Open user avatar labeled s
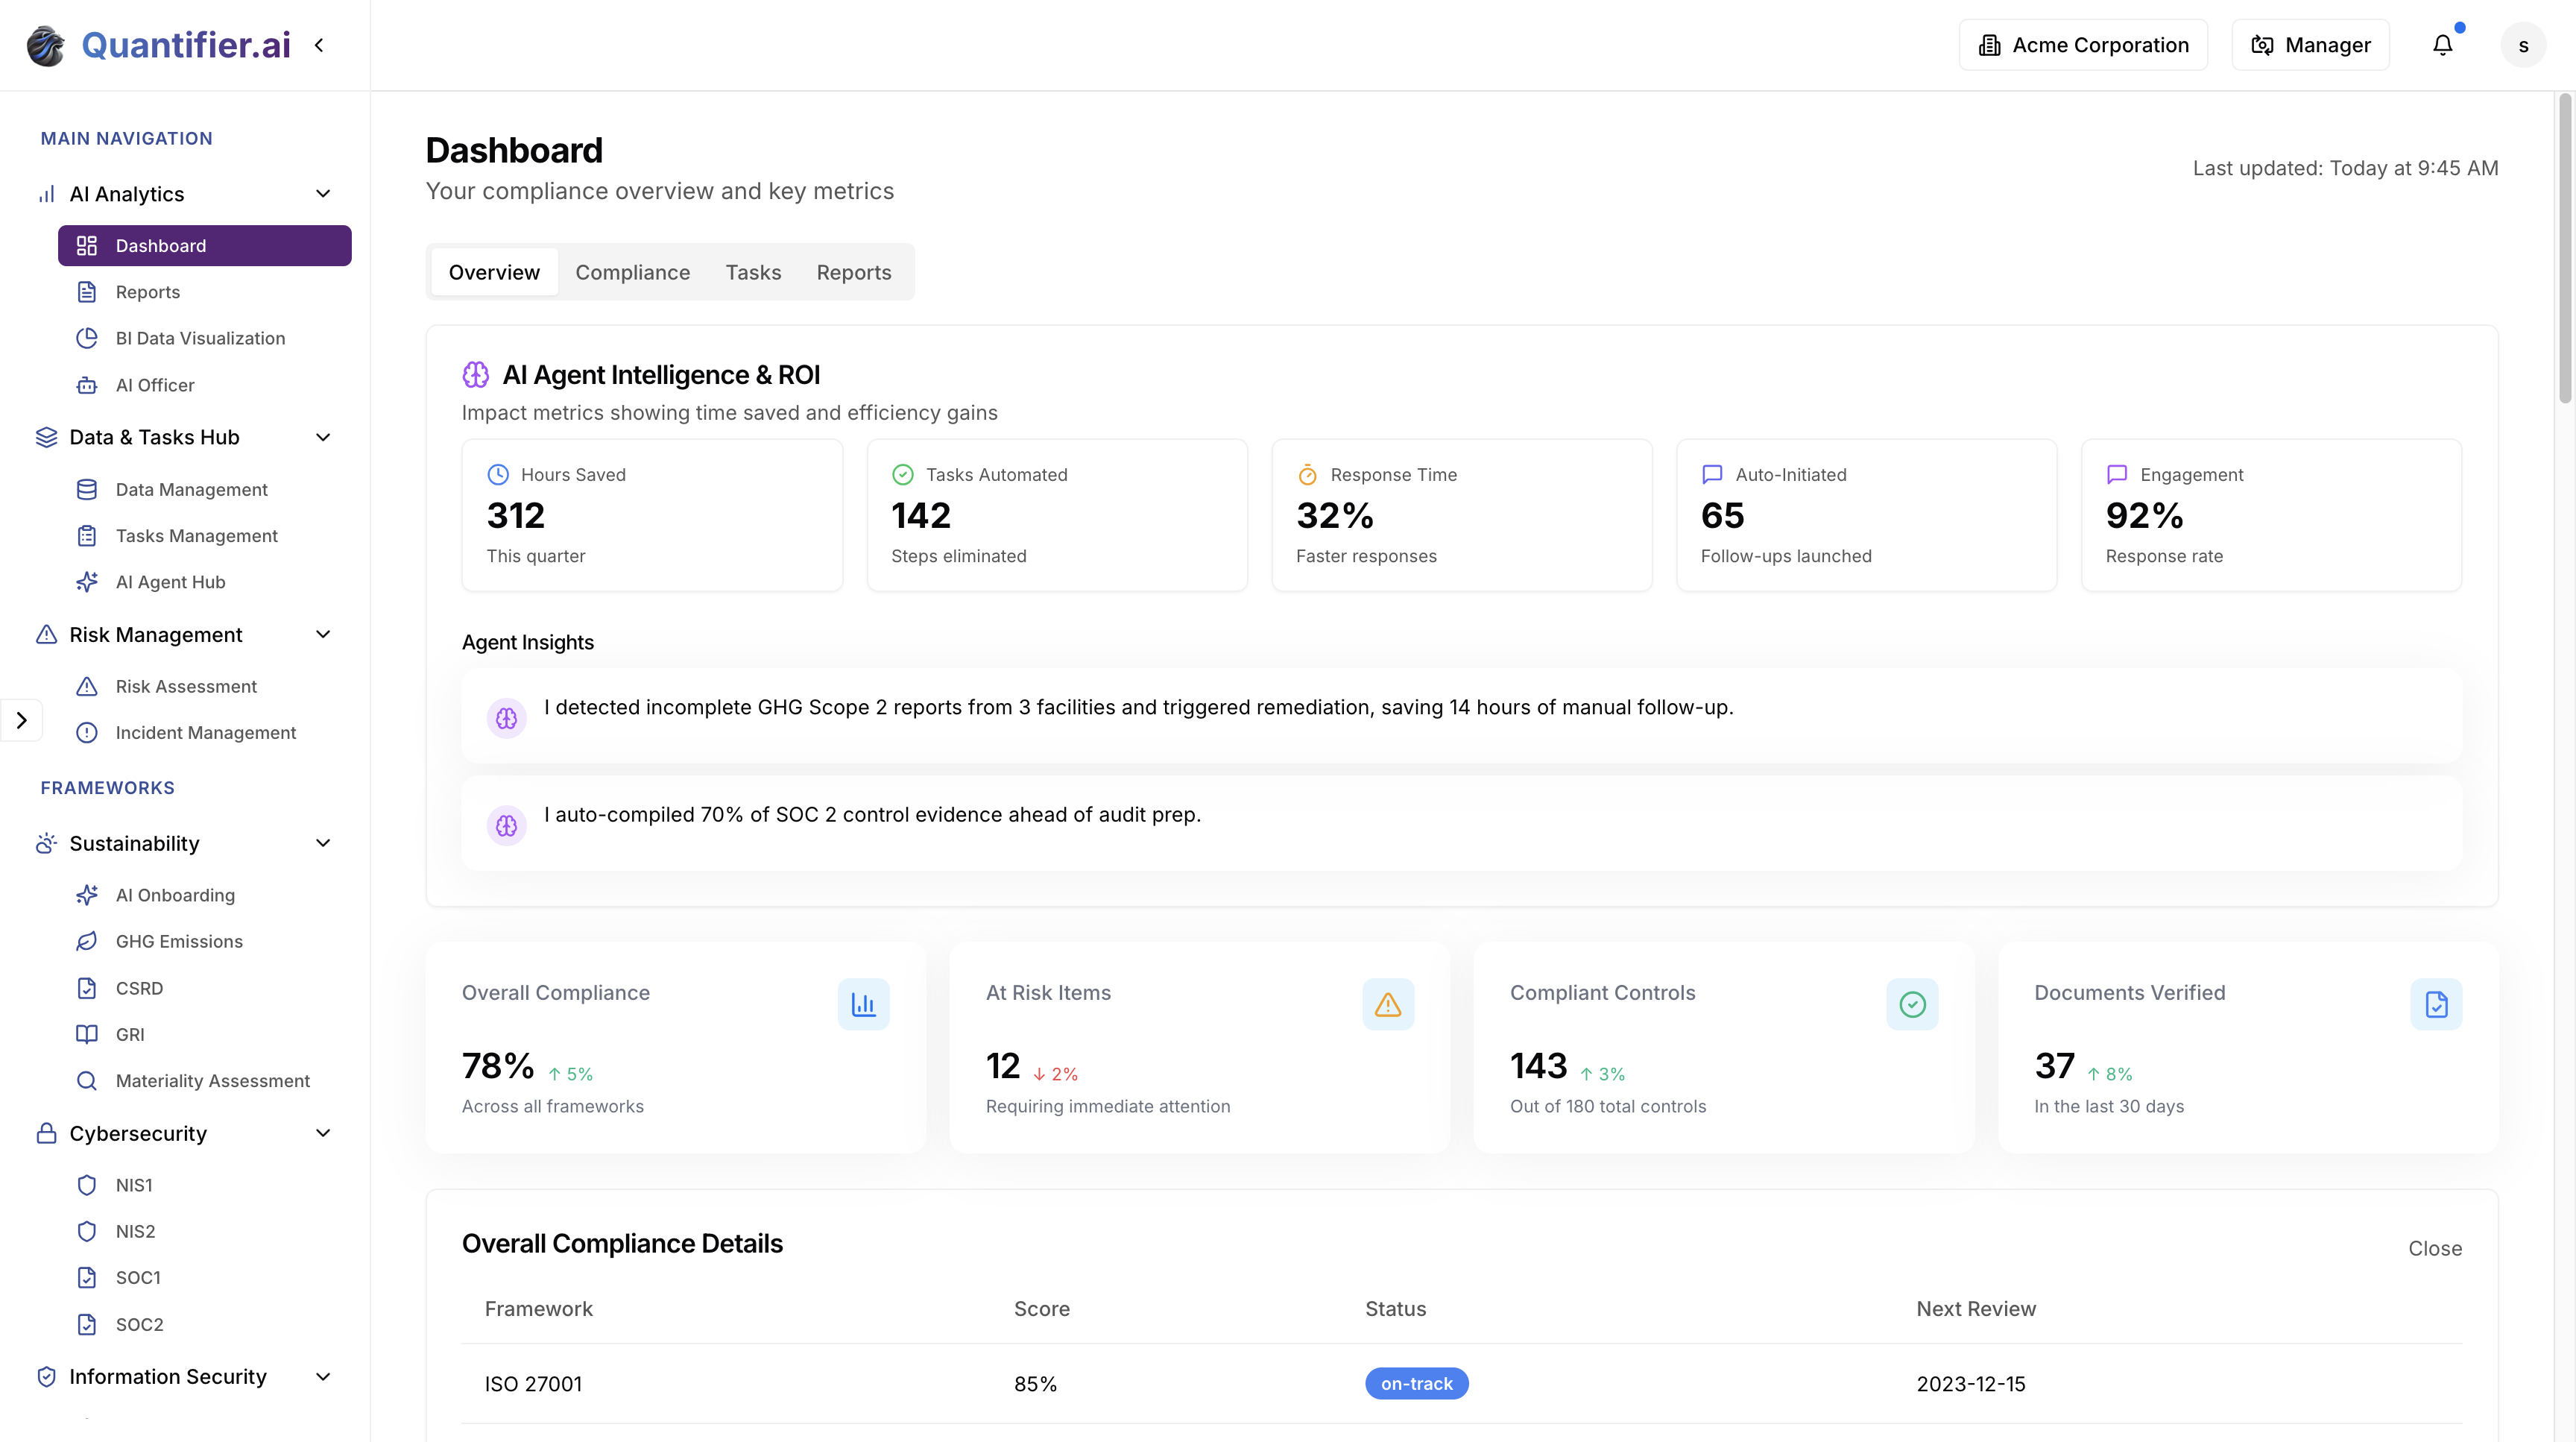This screenshot has height=1442, width=2576. point(2522,45)
